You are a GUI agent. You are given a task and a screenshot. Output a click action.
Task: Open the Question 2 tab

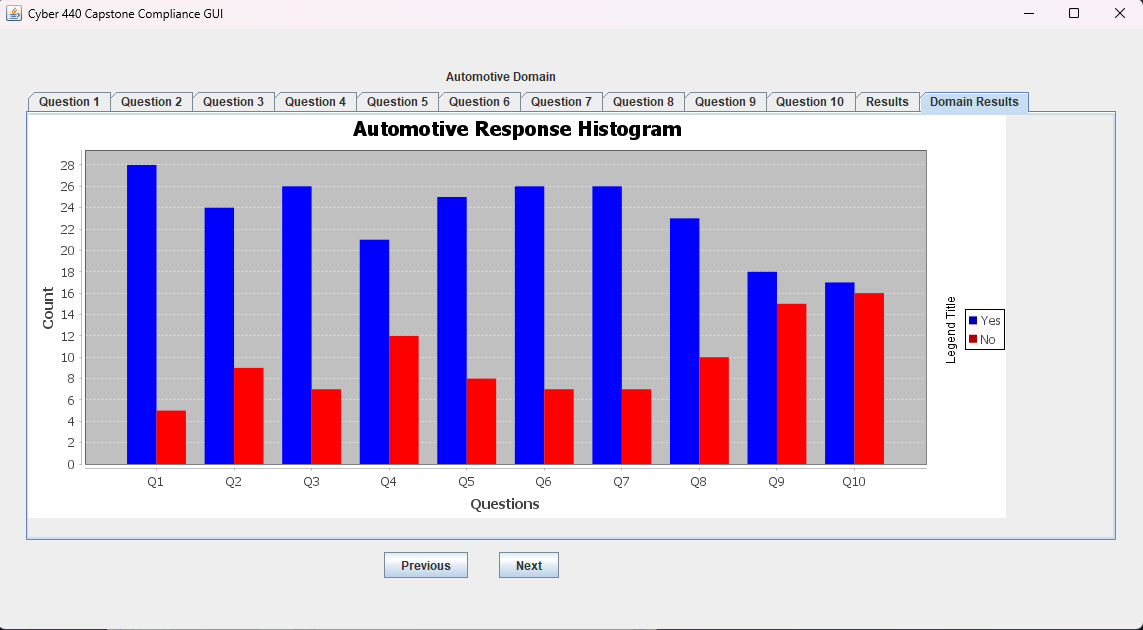tap(151, 102)
